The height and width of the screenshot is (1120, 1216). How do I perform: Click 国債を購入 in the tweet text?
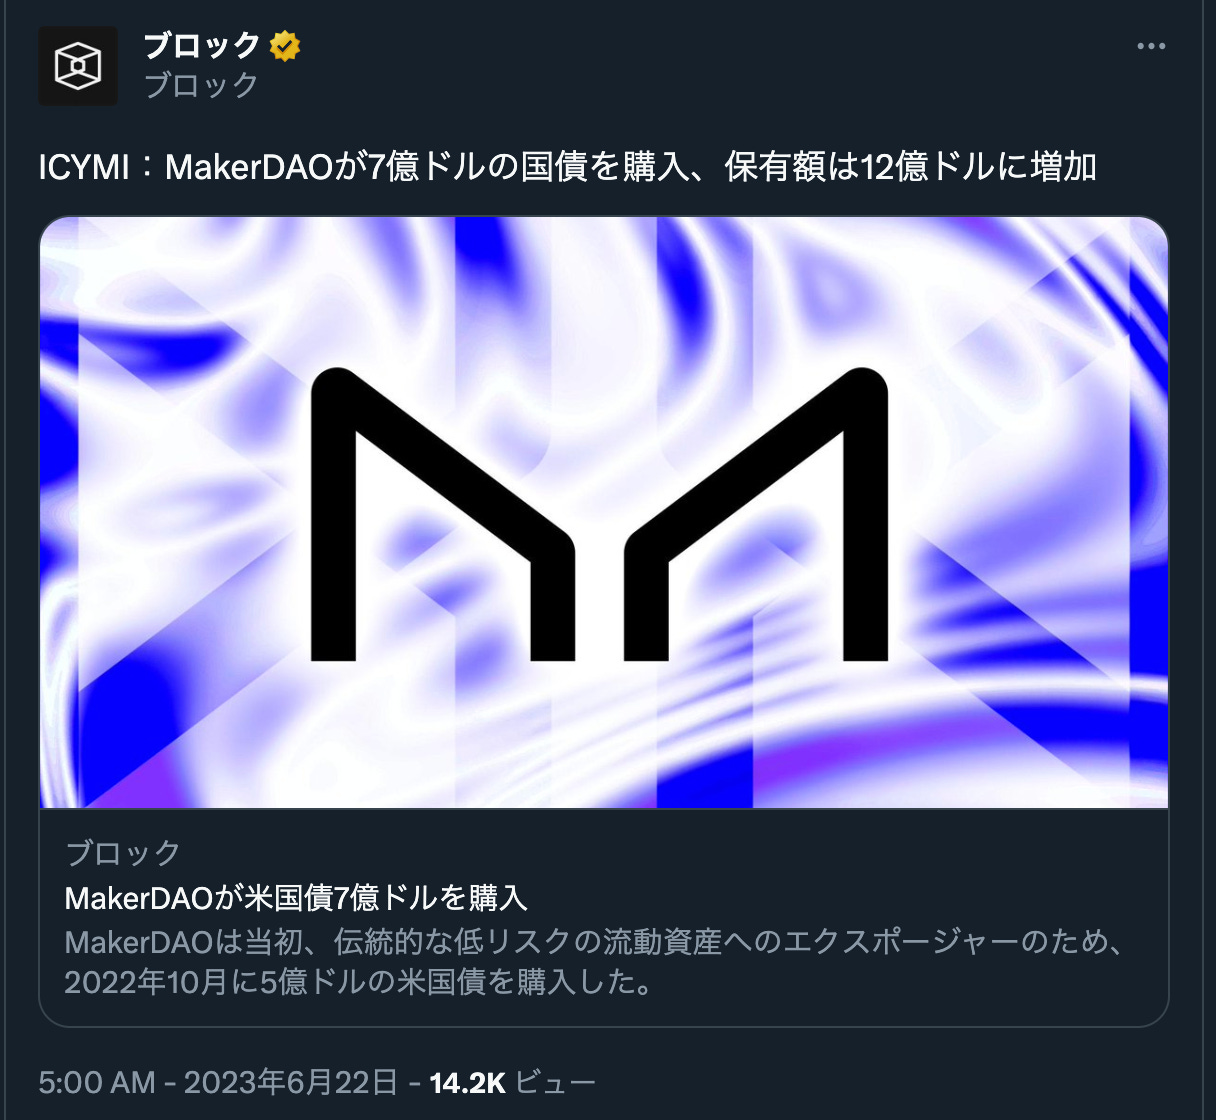pyautogui.click(x=604, y=166)
